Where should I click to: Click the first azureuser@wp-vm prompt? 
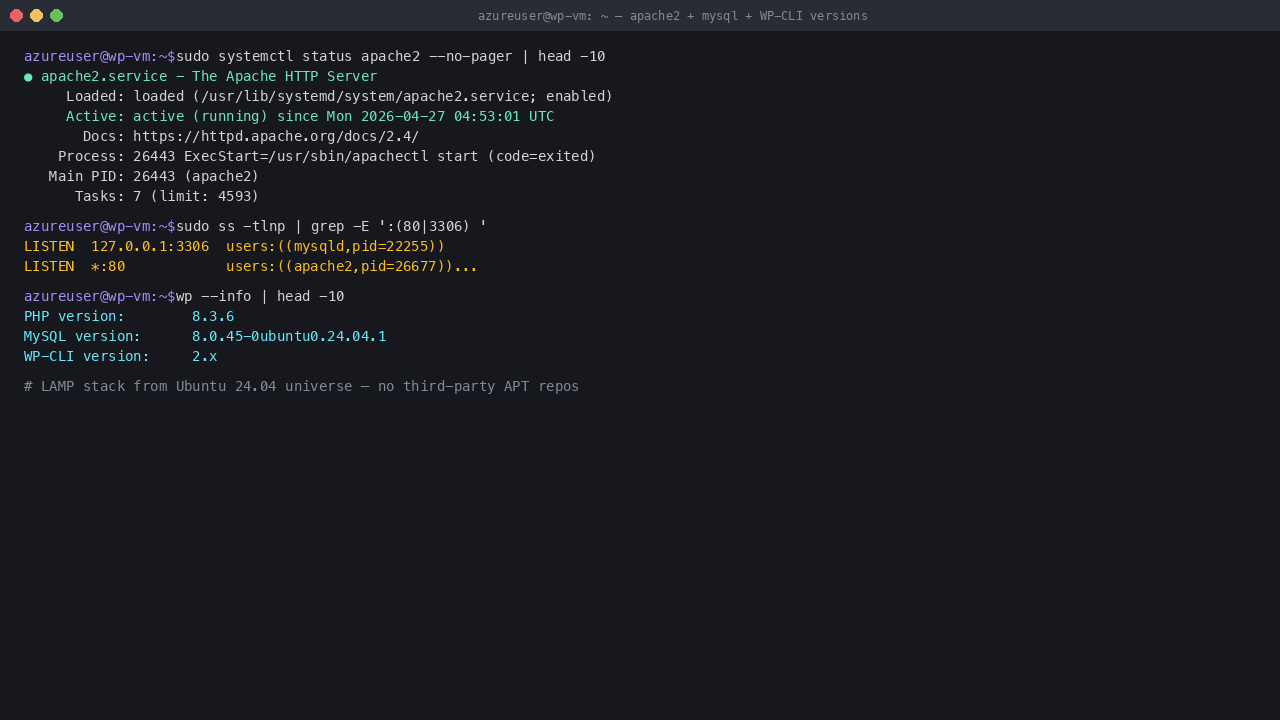coord(100,56)
